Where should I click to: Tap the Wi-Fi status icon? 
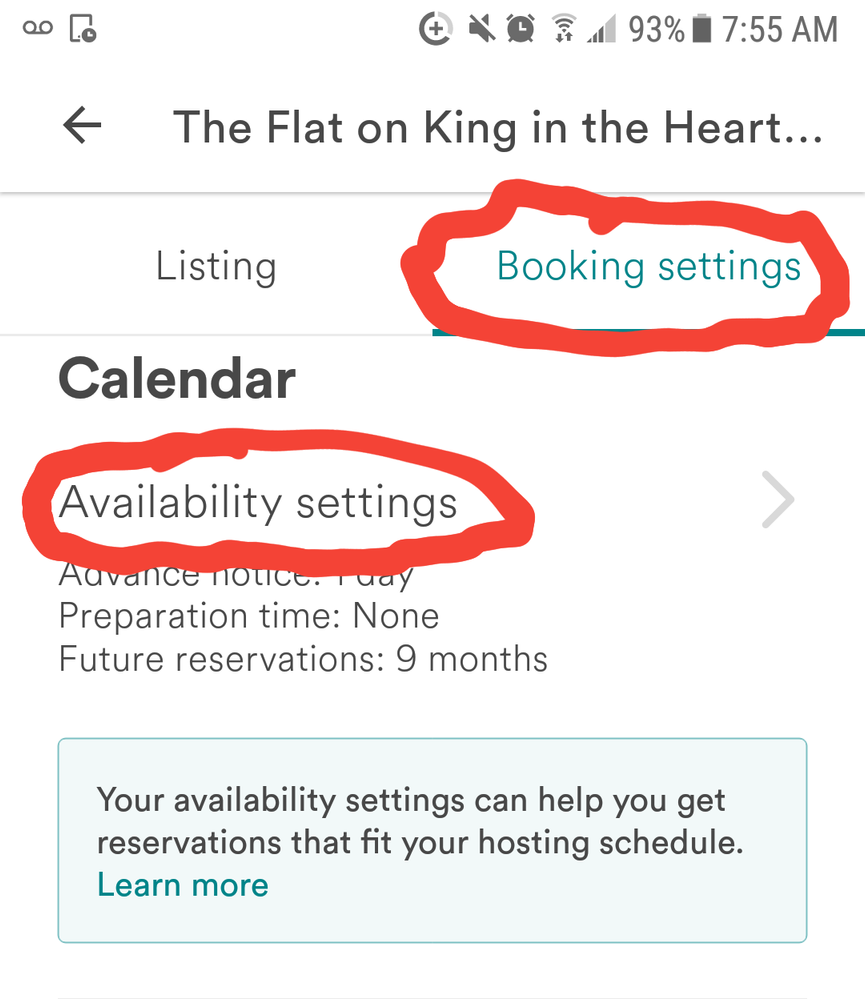pos(563,30)
